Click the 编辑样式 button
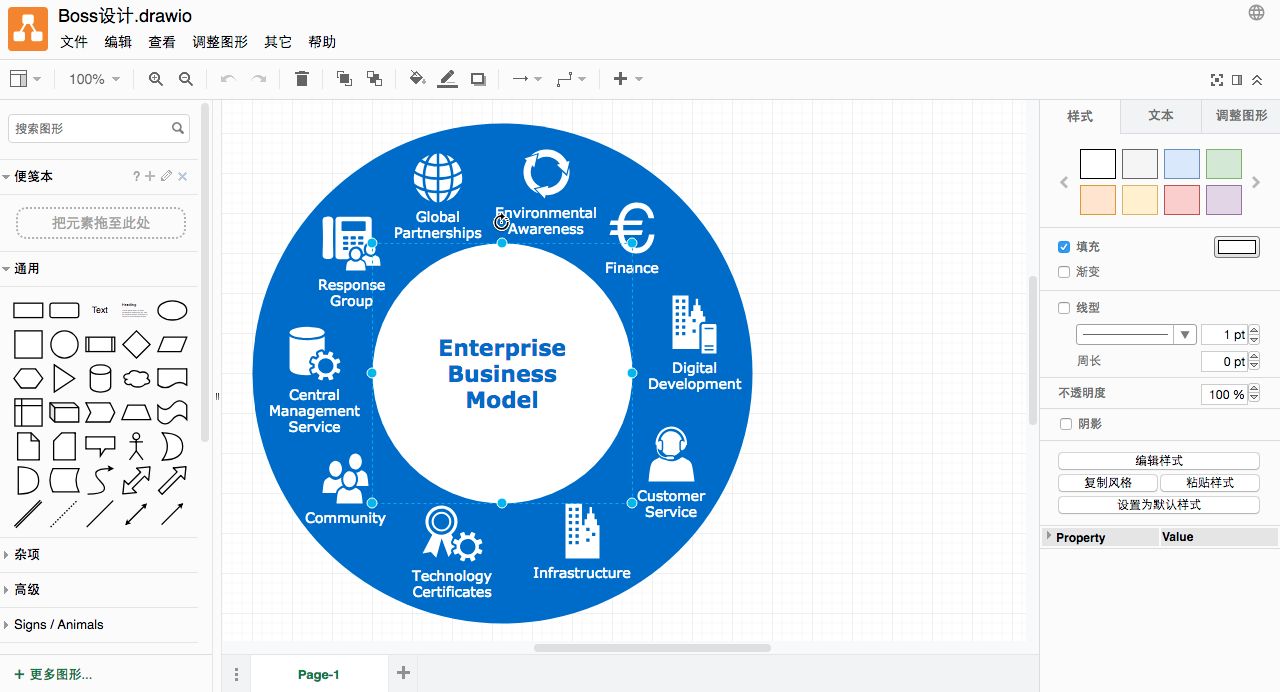The height and width of the screenshot is (692, 1280). click(x=1158, y=461)
